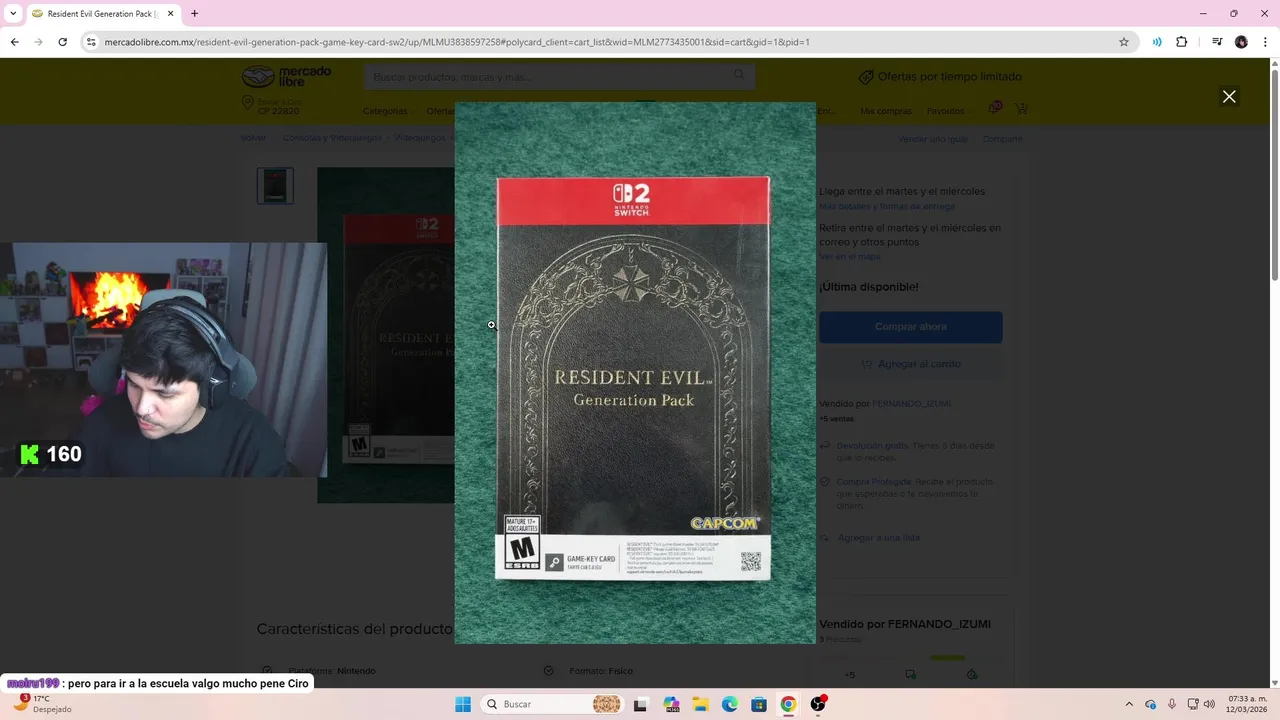
Task: Open Chrome media control icon
Action: (x=1217, y=42)
